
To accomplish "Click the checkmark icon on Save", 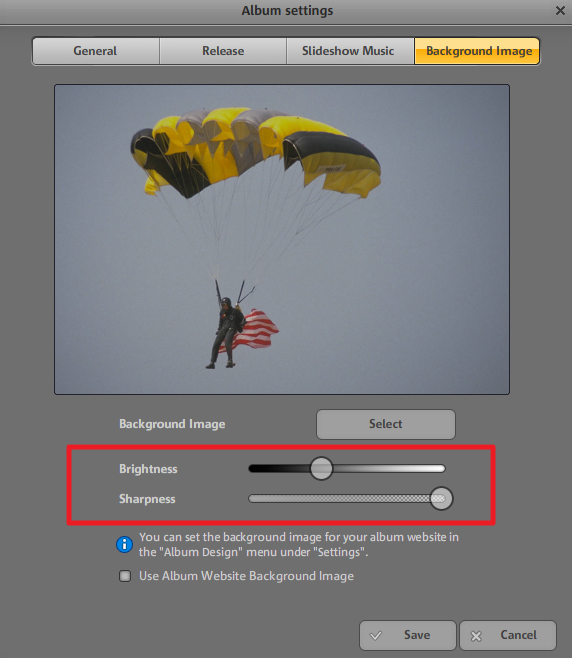I will 376,636.
